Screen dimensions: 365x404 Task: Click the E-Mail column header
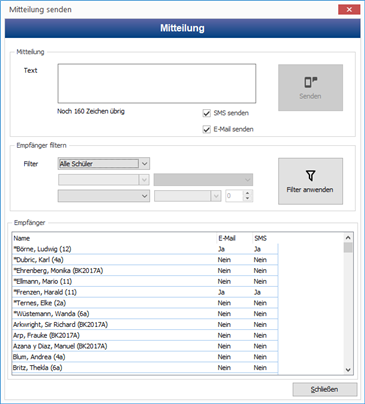[234, 238]
